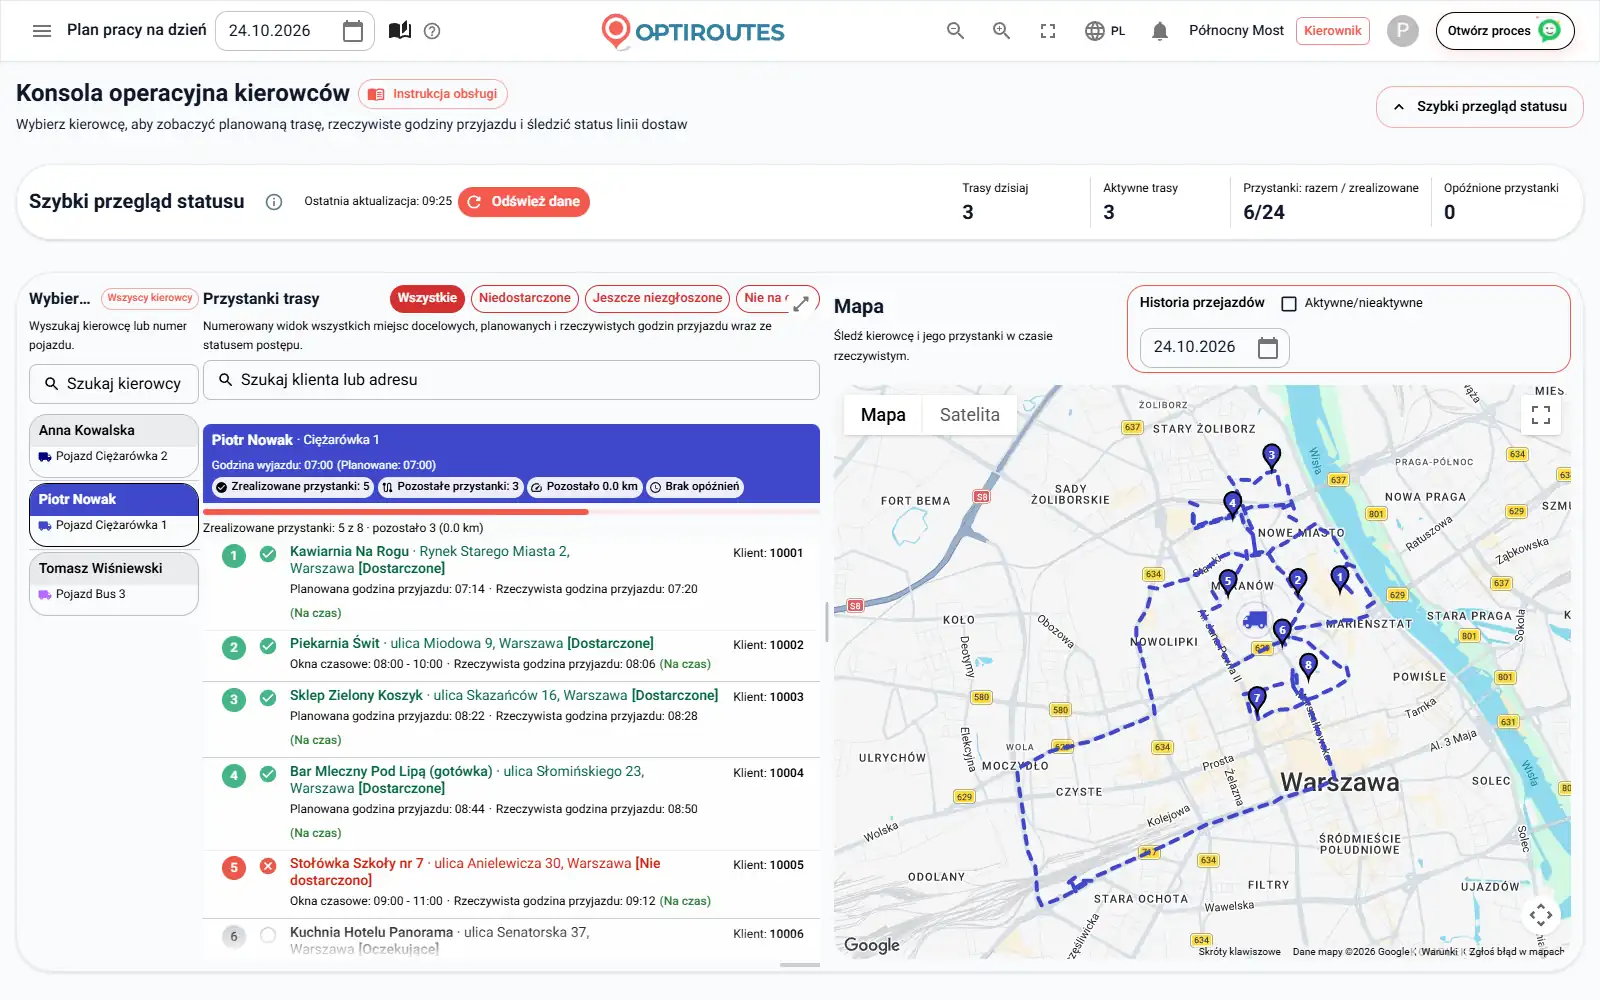This screenshot has height=1000, width=1600.
Task: Collapse Szybki przegląd statusu panel button
Action: coord(1480,107)
